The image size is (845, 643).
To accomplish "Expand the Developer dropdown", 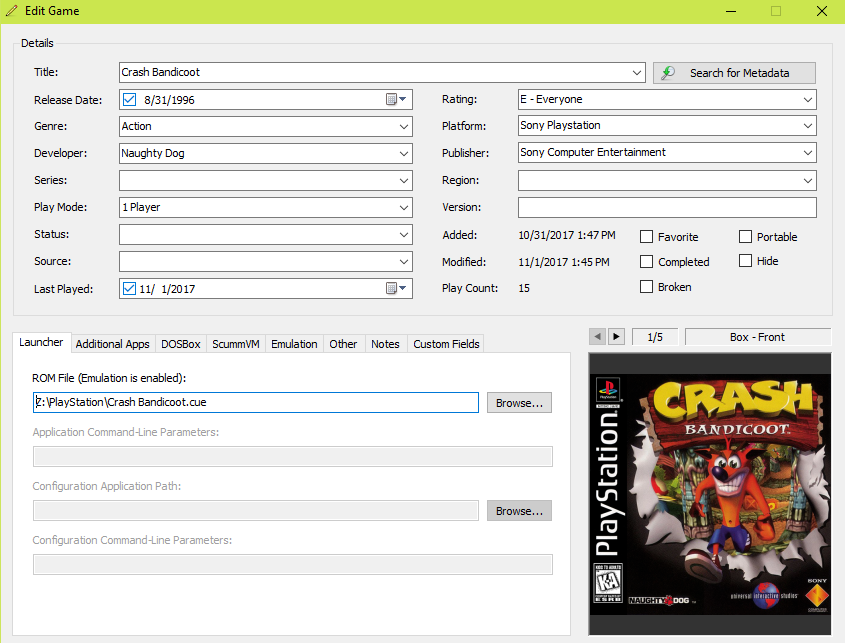I will (x=404, y=154).
